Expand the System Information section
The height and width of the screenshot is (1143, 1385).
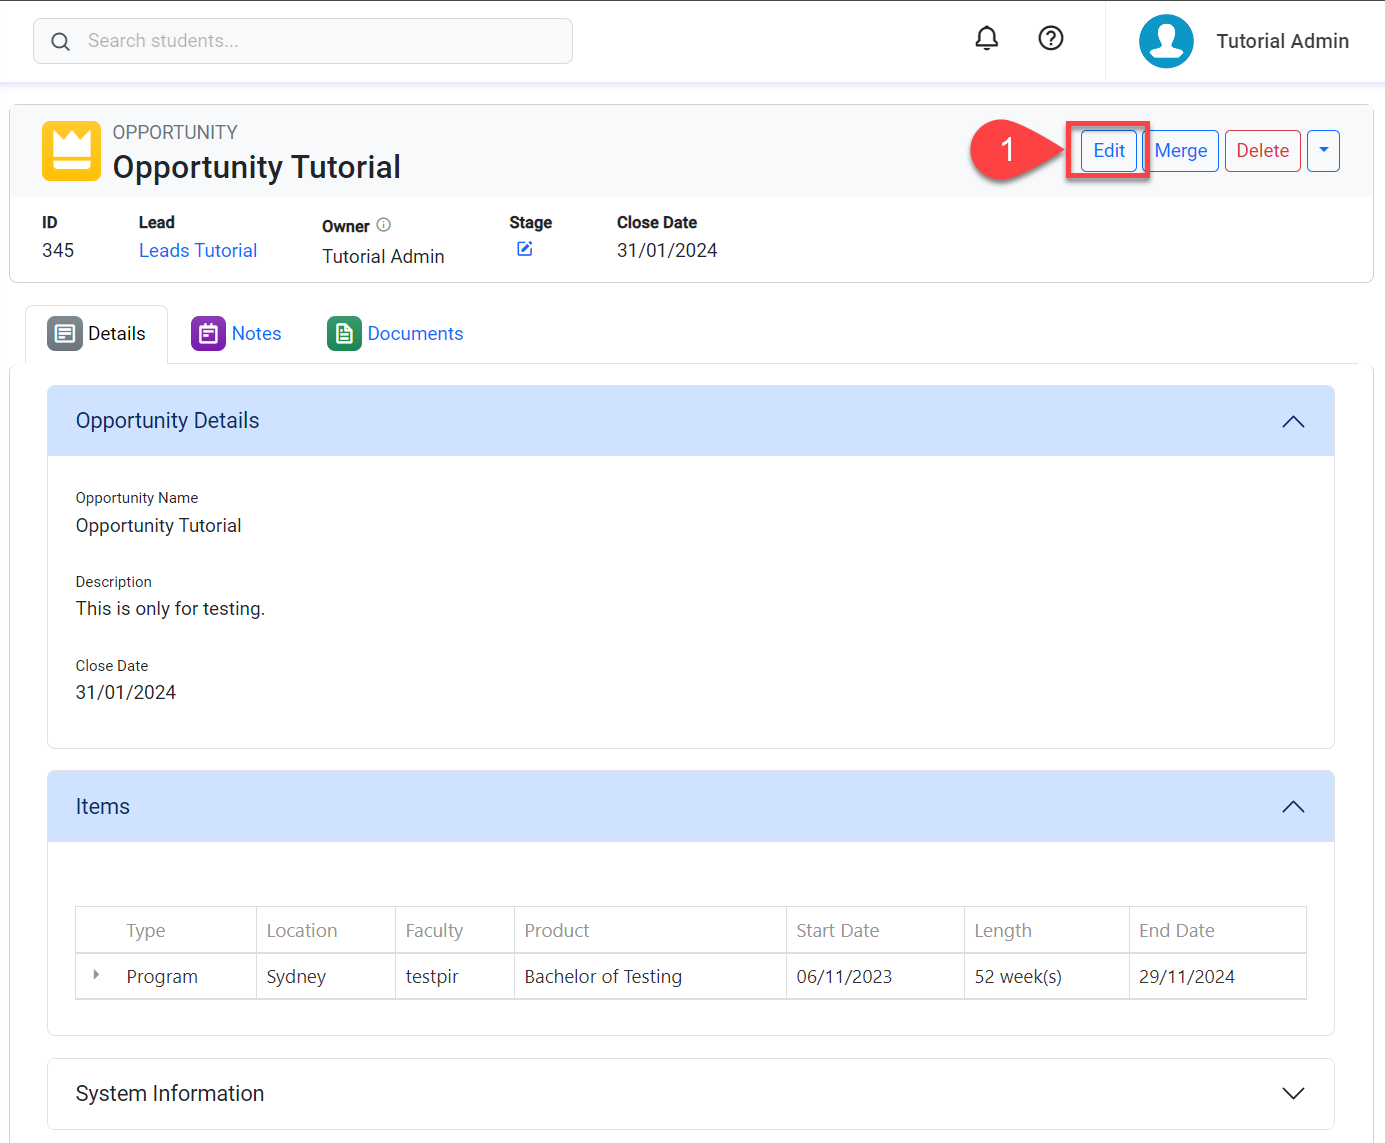pyautogui.click(x=1292, y=1093)
